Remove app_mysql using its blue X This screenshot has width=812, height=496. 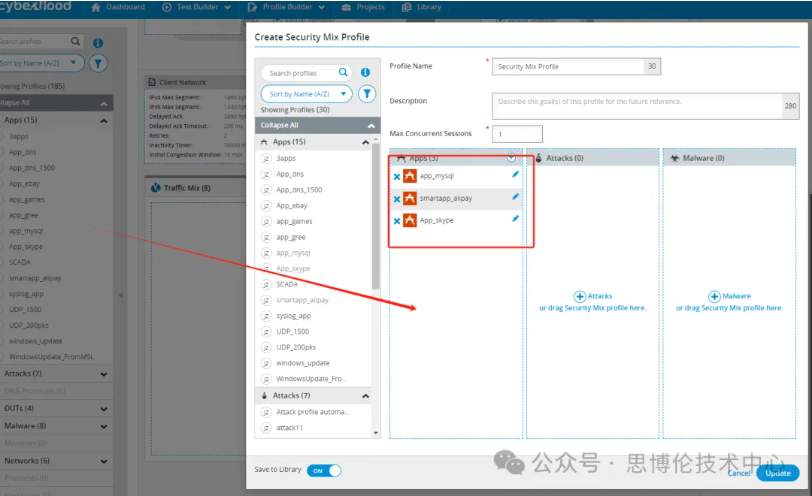point(397,176)
